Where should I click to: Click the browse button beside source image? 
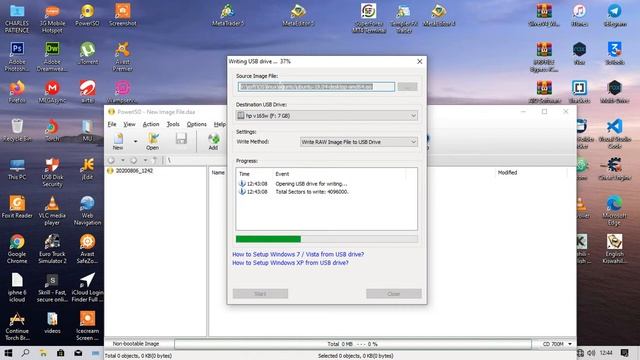407,87
